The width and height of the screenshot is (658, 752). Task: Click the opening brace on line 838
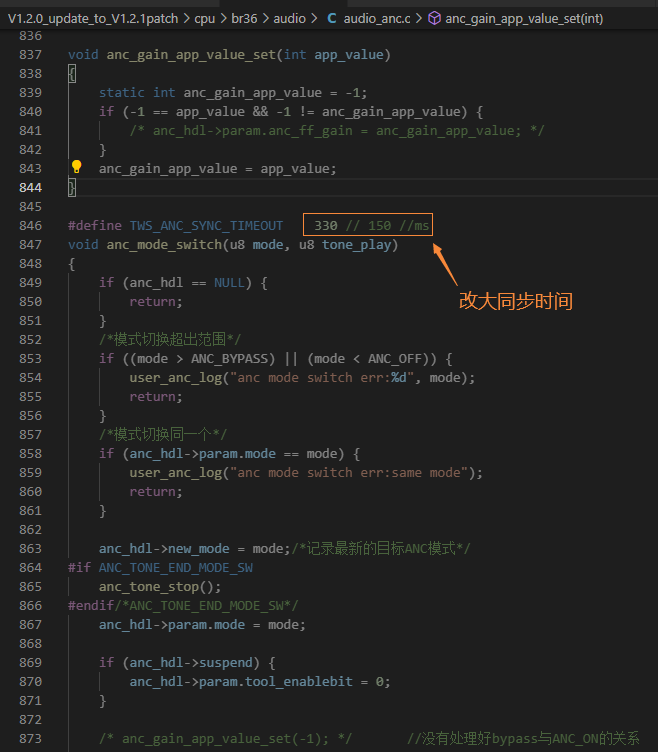[71, 74]
